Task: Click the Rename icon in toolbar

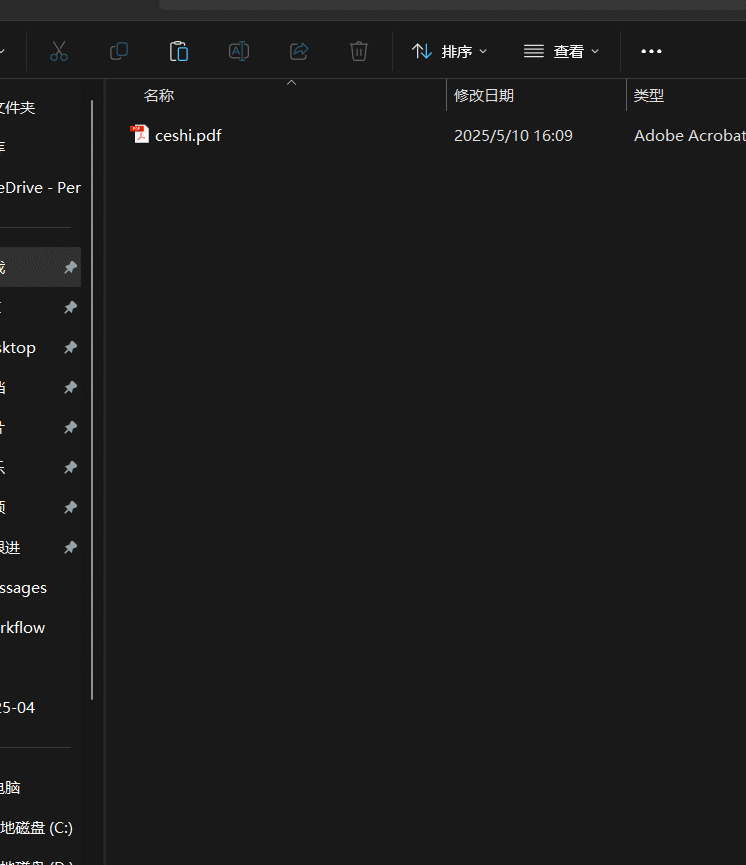Action: pos(239,51)
